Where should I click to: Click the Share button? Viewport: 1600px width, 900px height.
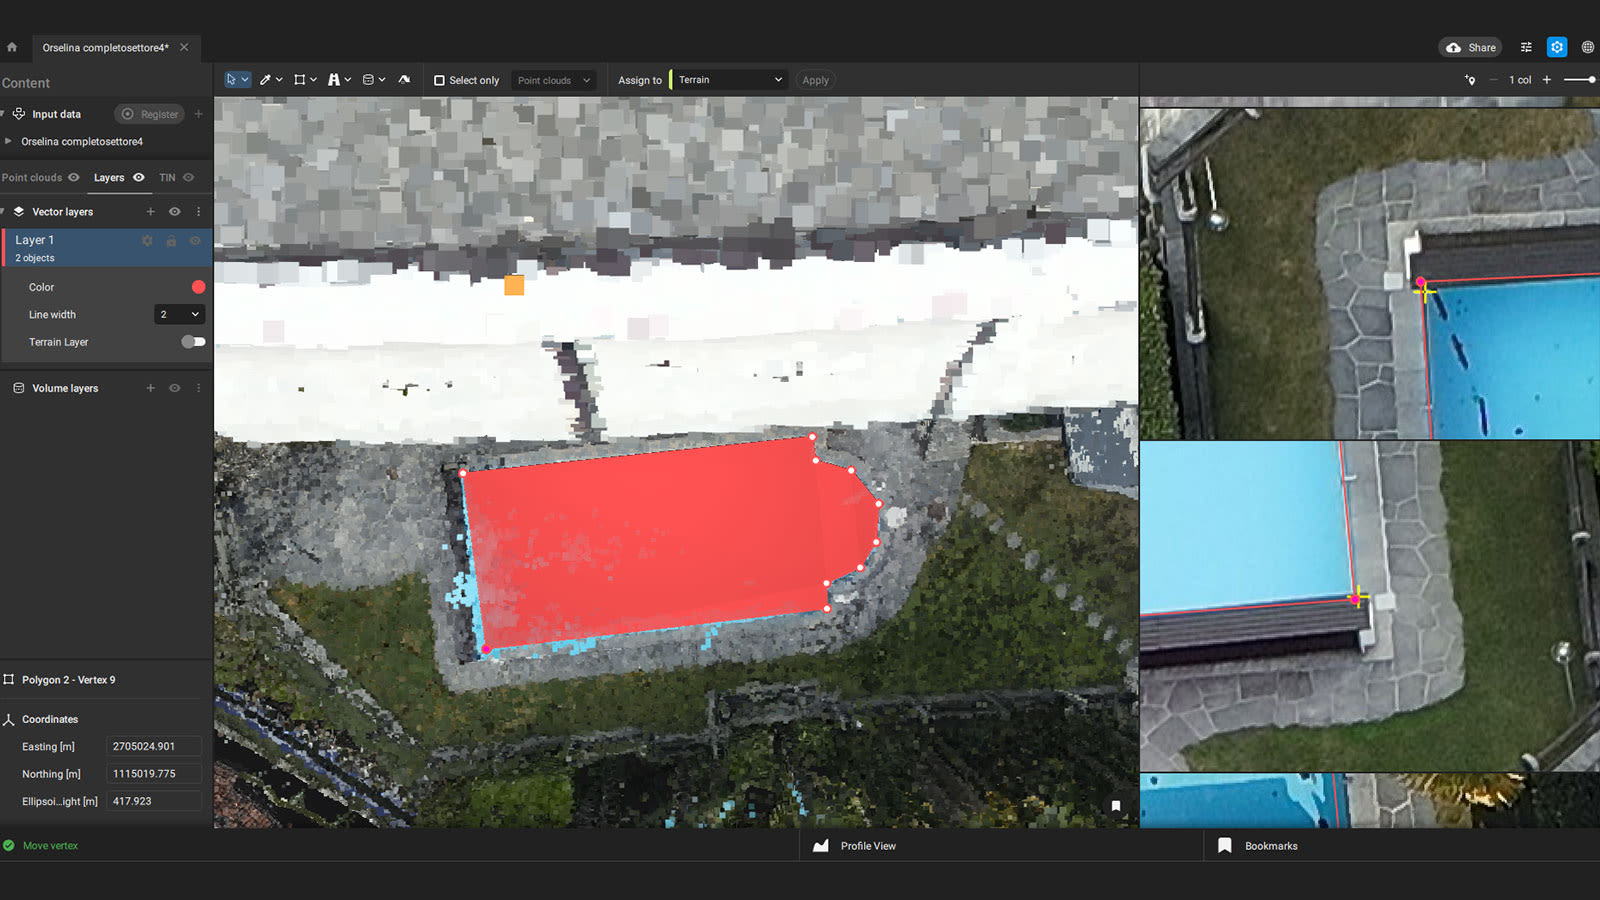[x=1470, y=47]
